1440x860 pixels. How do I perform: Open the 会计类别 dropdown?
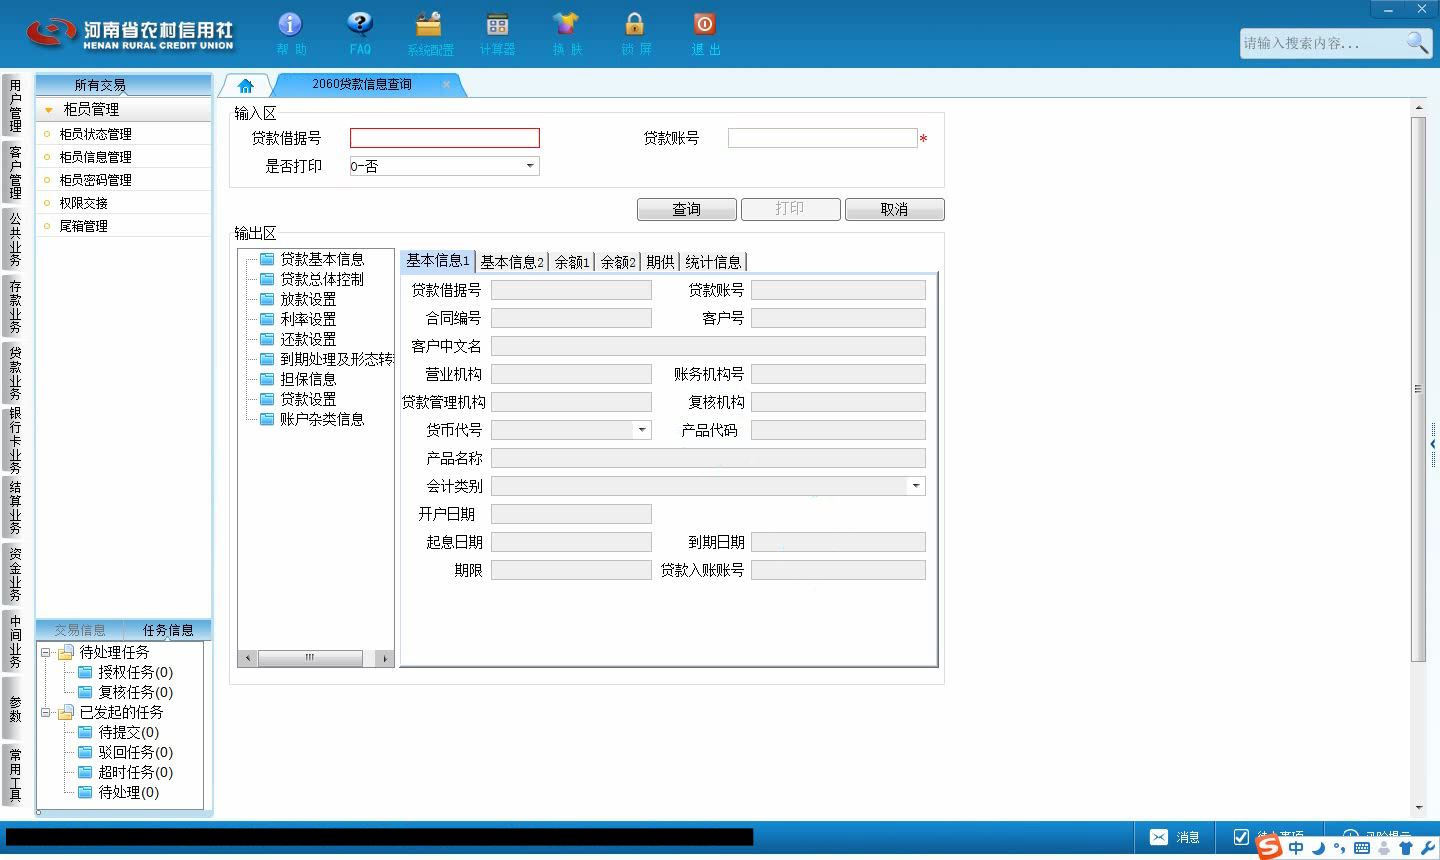pyautogui.click(x=915, y=486)
